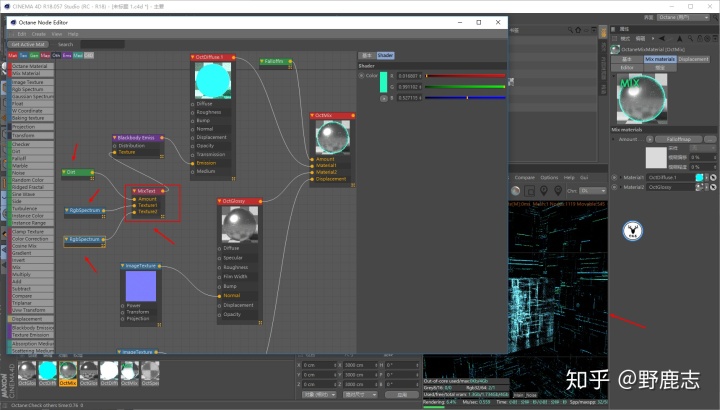The image size is (720, 410).
Task: Open the Help menu in Node Editor
Action: [x=73, y=34]
